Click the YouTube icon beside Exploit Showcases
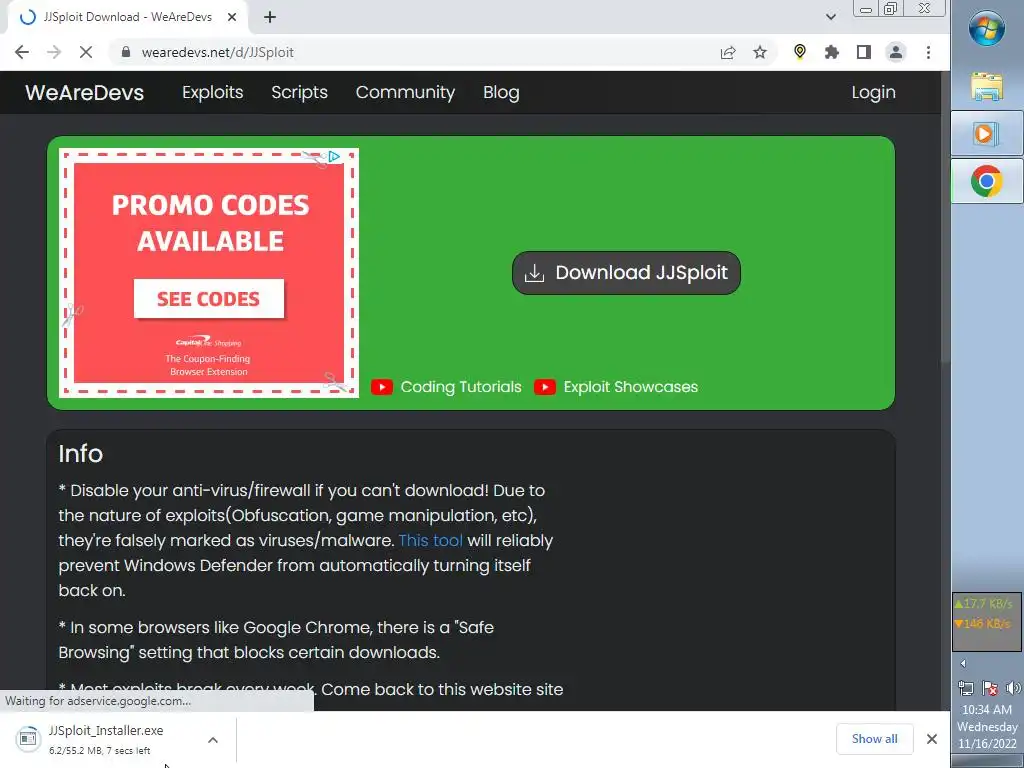Image resolution: width=1024 pixels, height=768 pixels. click(545, 387)
